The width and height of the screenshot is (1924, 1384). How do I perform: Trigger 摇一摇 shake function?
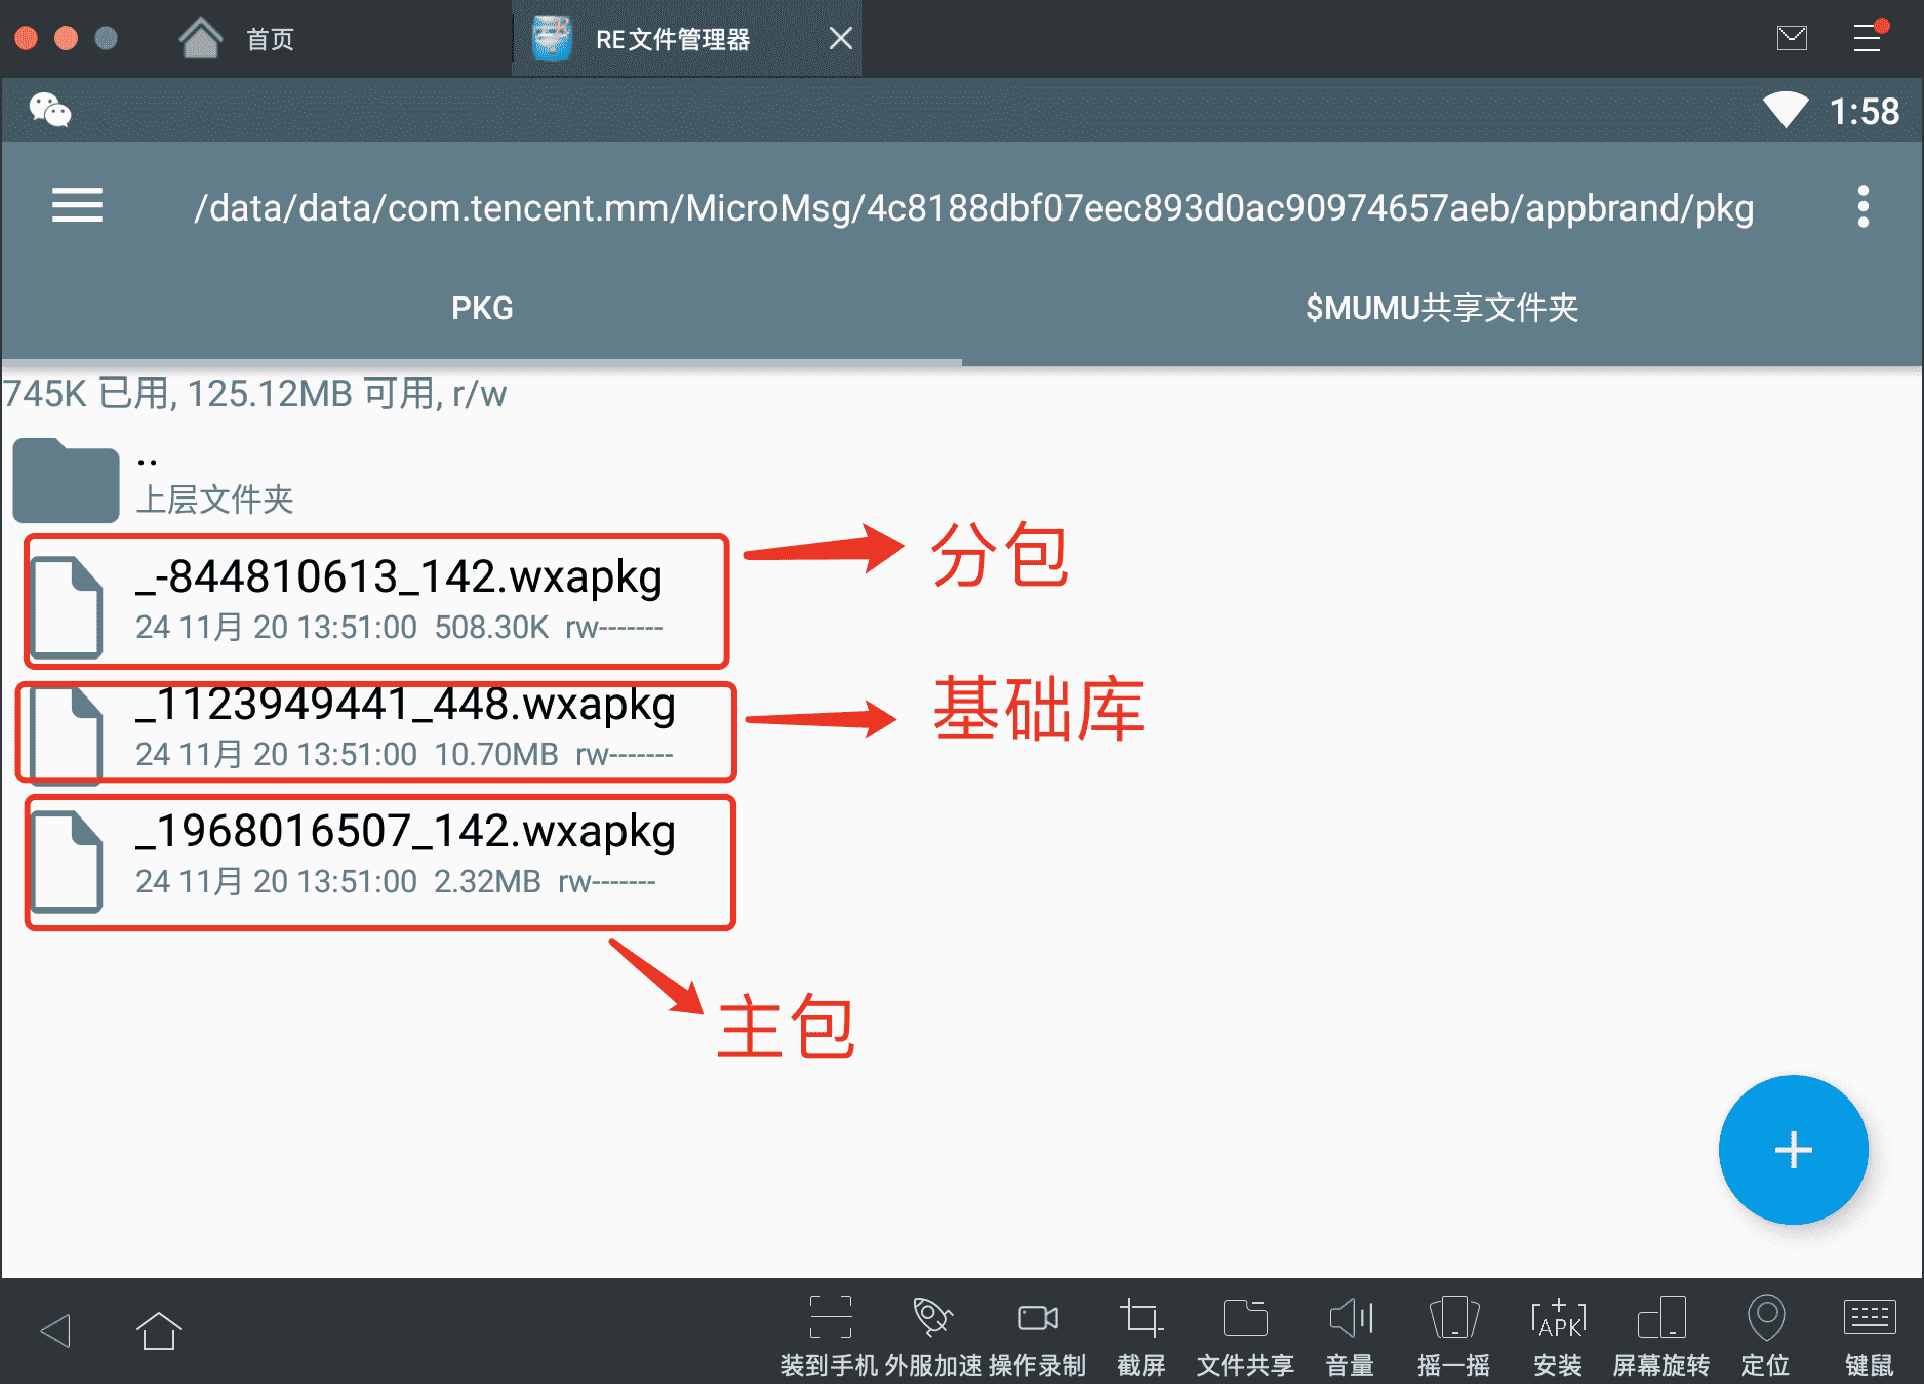pyautogui.click(x=1453, y=1336)
